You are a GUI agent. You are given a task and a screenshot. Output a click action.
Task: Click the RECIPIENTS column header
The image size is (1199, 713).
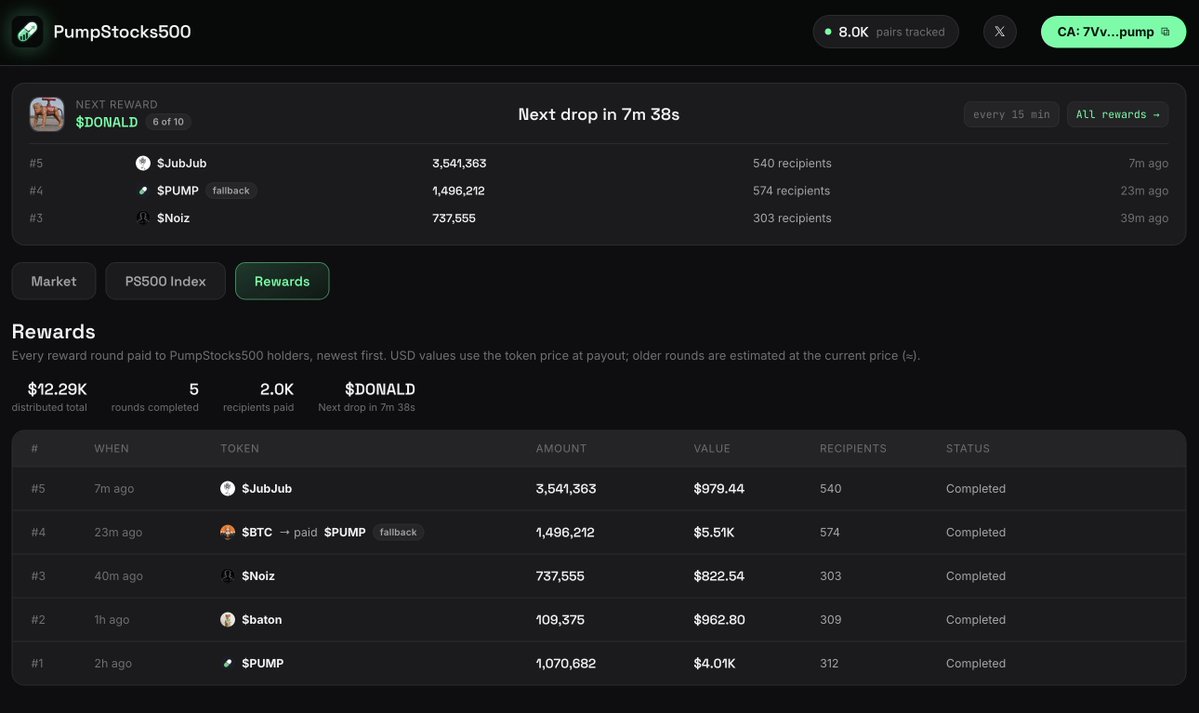(x=853, y=448)
